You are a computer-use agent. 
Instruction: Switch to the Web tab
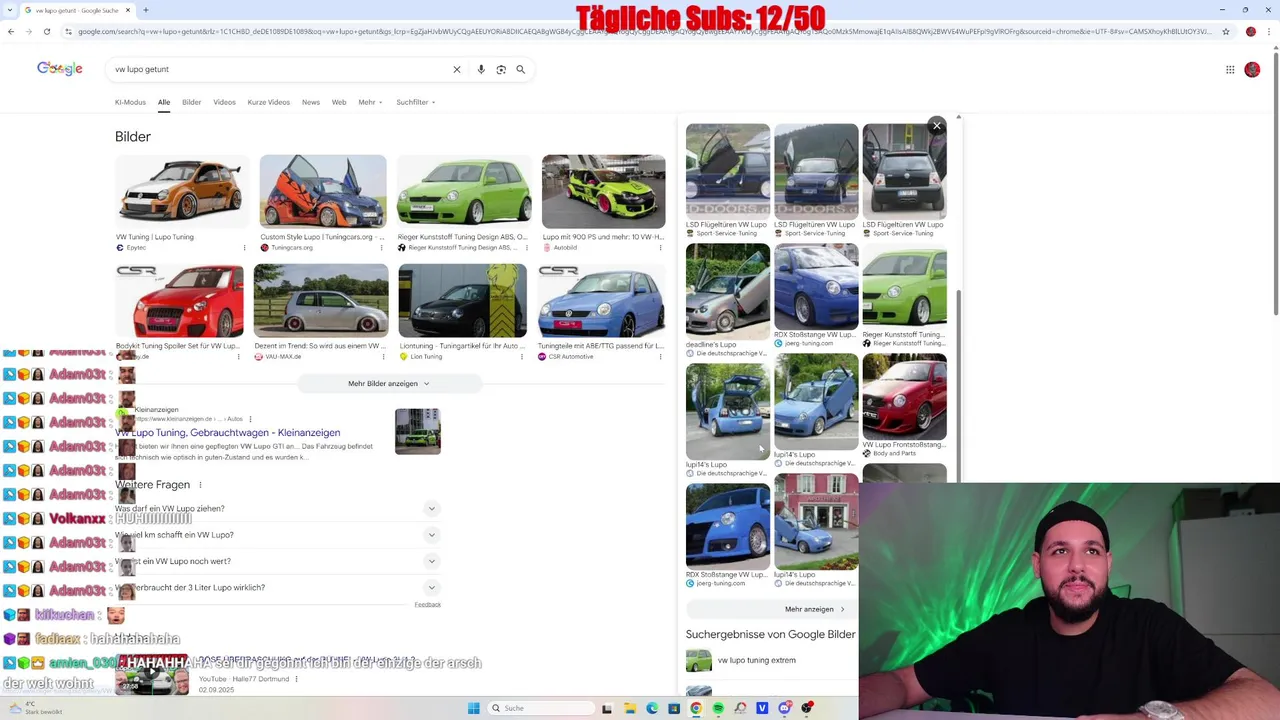pos(339,102)
